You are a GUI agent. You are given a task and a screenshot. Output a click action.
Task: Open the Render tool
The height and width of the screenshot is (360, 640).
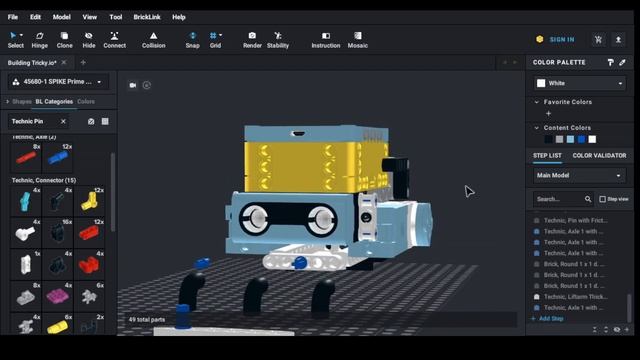coord(252,40)
